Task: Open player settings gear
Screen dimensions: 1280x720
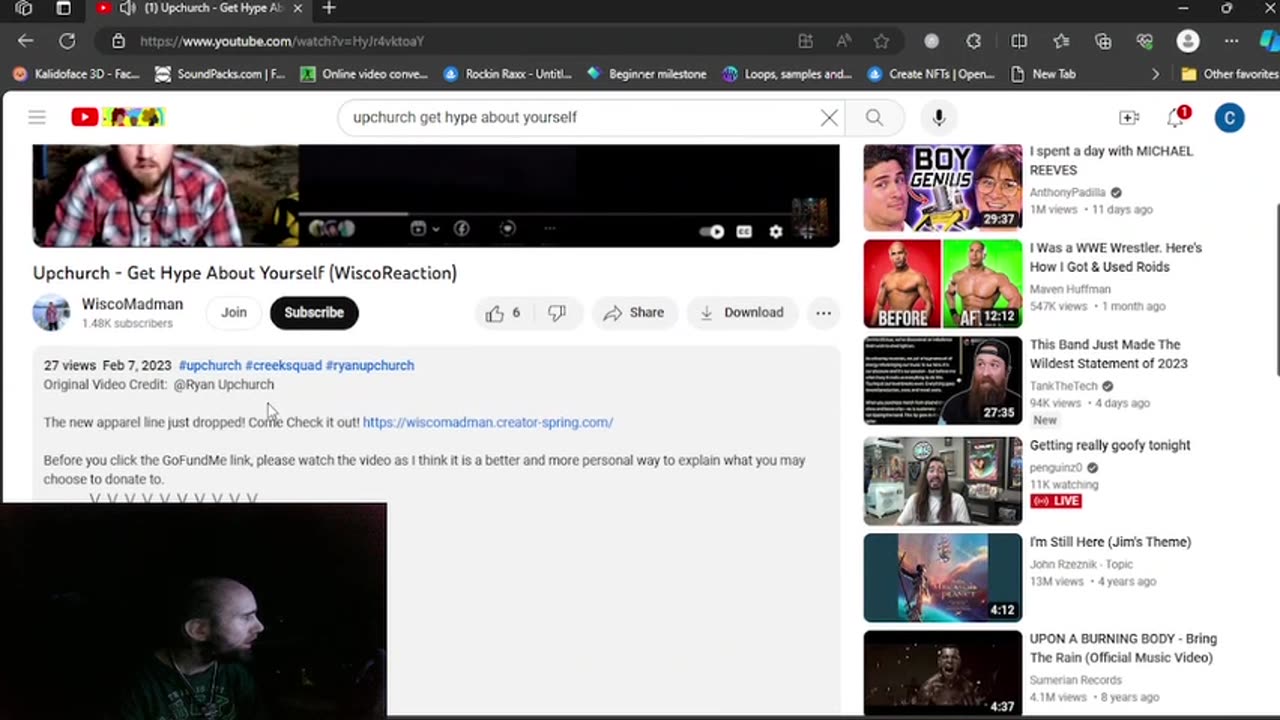Action: pos(775,231)
